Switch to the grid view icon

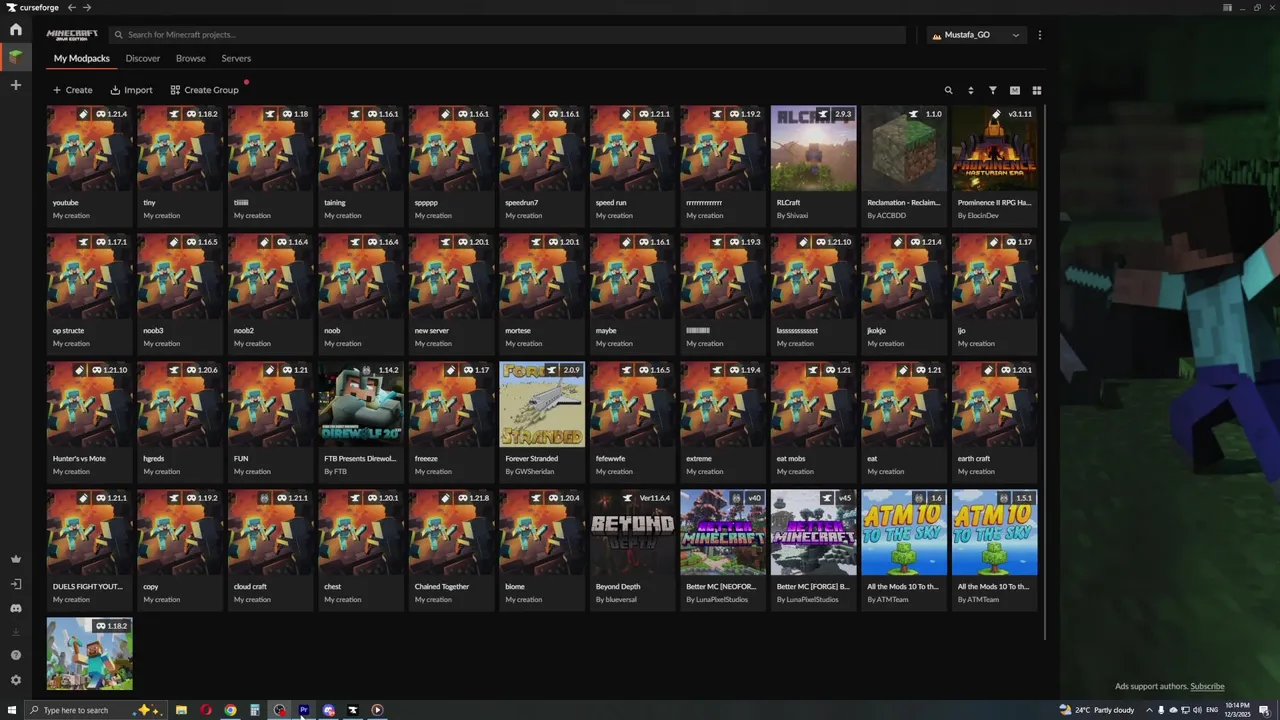coord(1036,90)
